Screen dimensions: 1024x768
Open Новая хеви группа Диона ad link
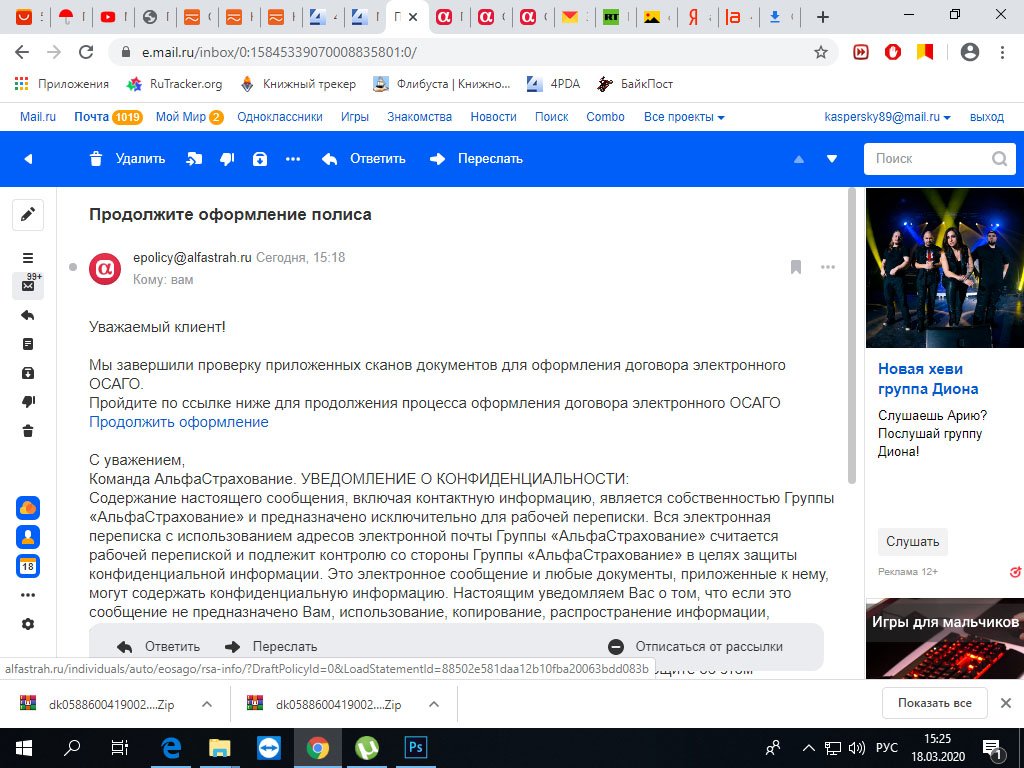coord(928,379)
